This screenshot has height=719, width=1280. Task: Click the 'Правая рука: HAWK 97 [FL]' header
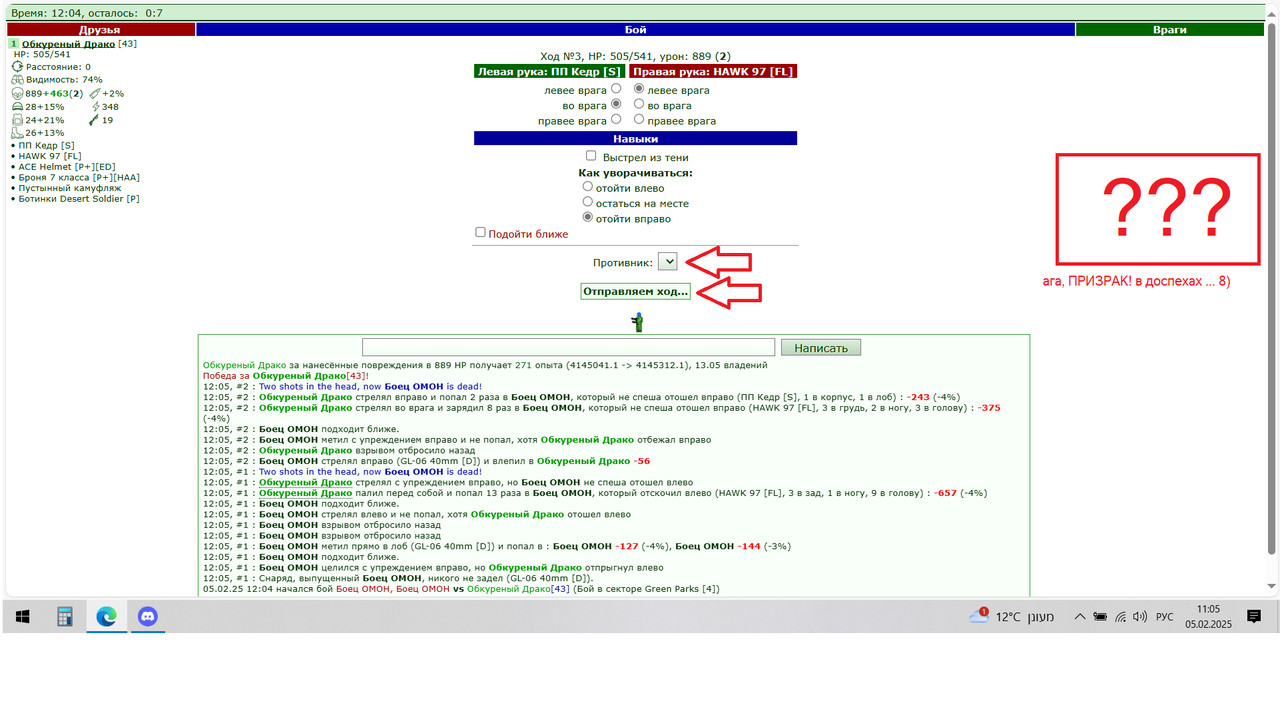[x=714, y=72]
